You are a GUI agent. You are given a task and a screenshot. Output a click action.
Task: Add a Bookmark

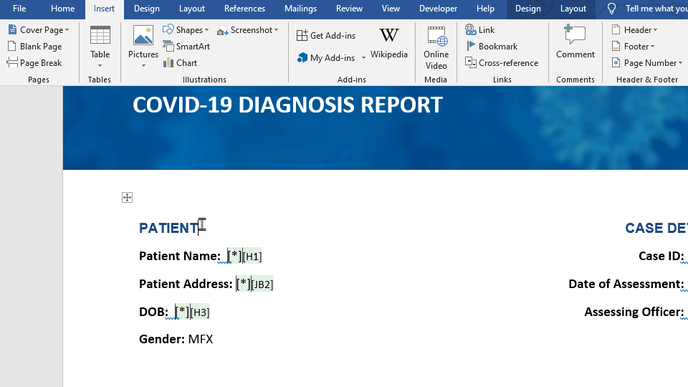pyautogui.click(x=491, y=47)
